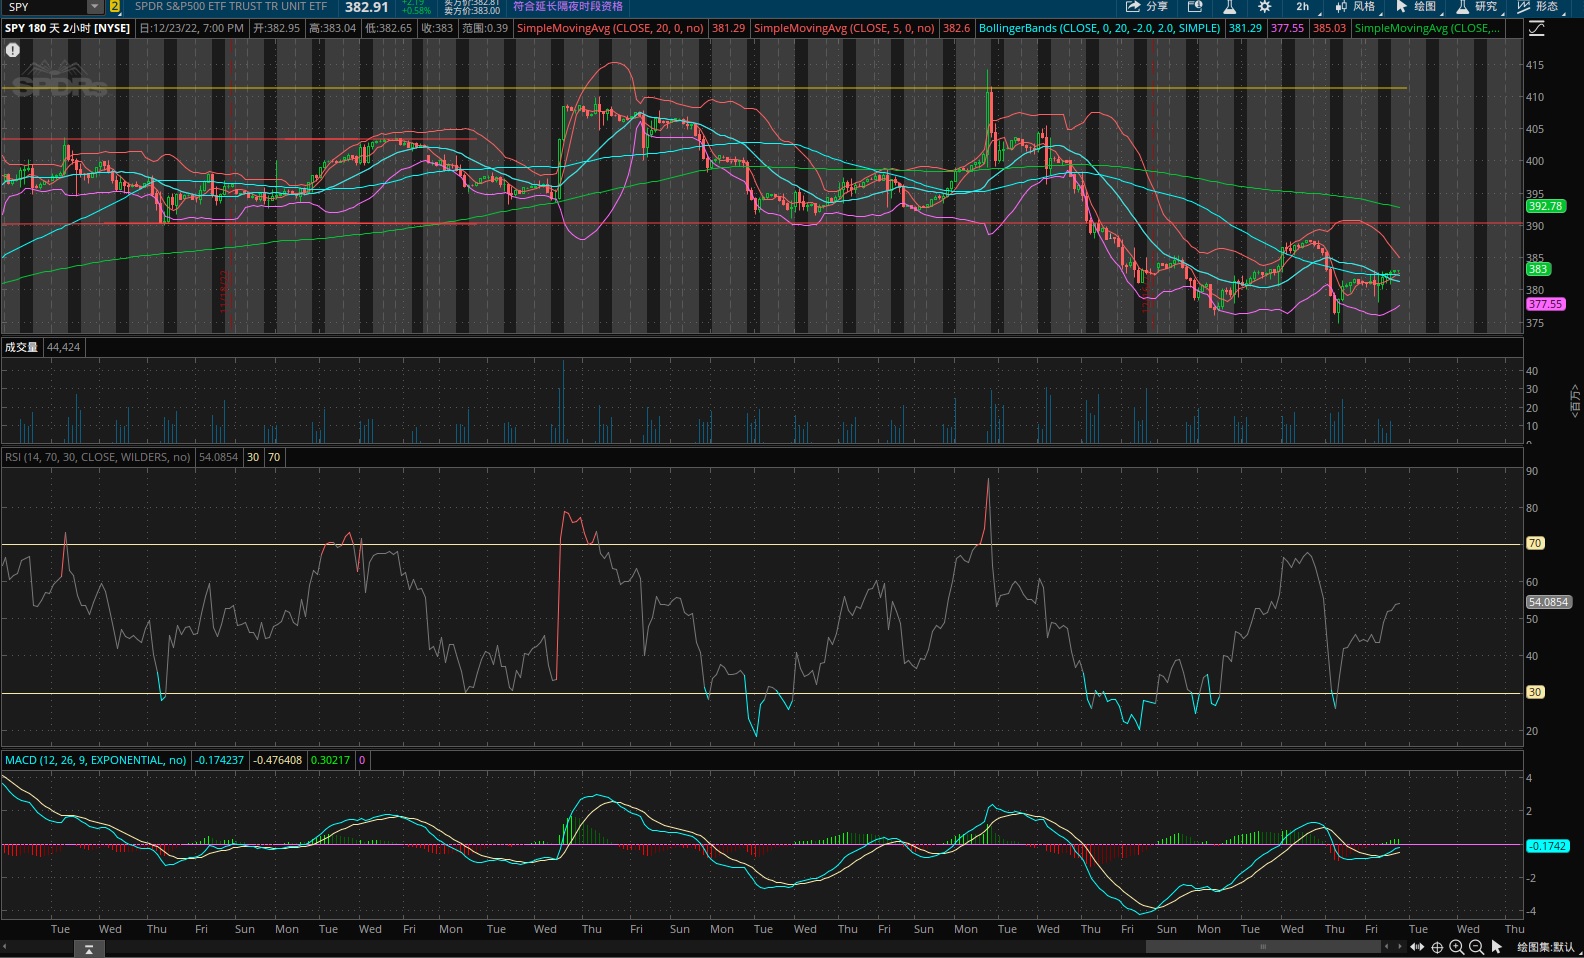The width and height of the screenshot is (1584, 958).
Task: Activate the crosshair cursor icon
Action: 1437,947
